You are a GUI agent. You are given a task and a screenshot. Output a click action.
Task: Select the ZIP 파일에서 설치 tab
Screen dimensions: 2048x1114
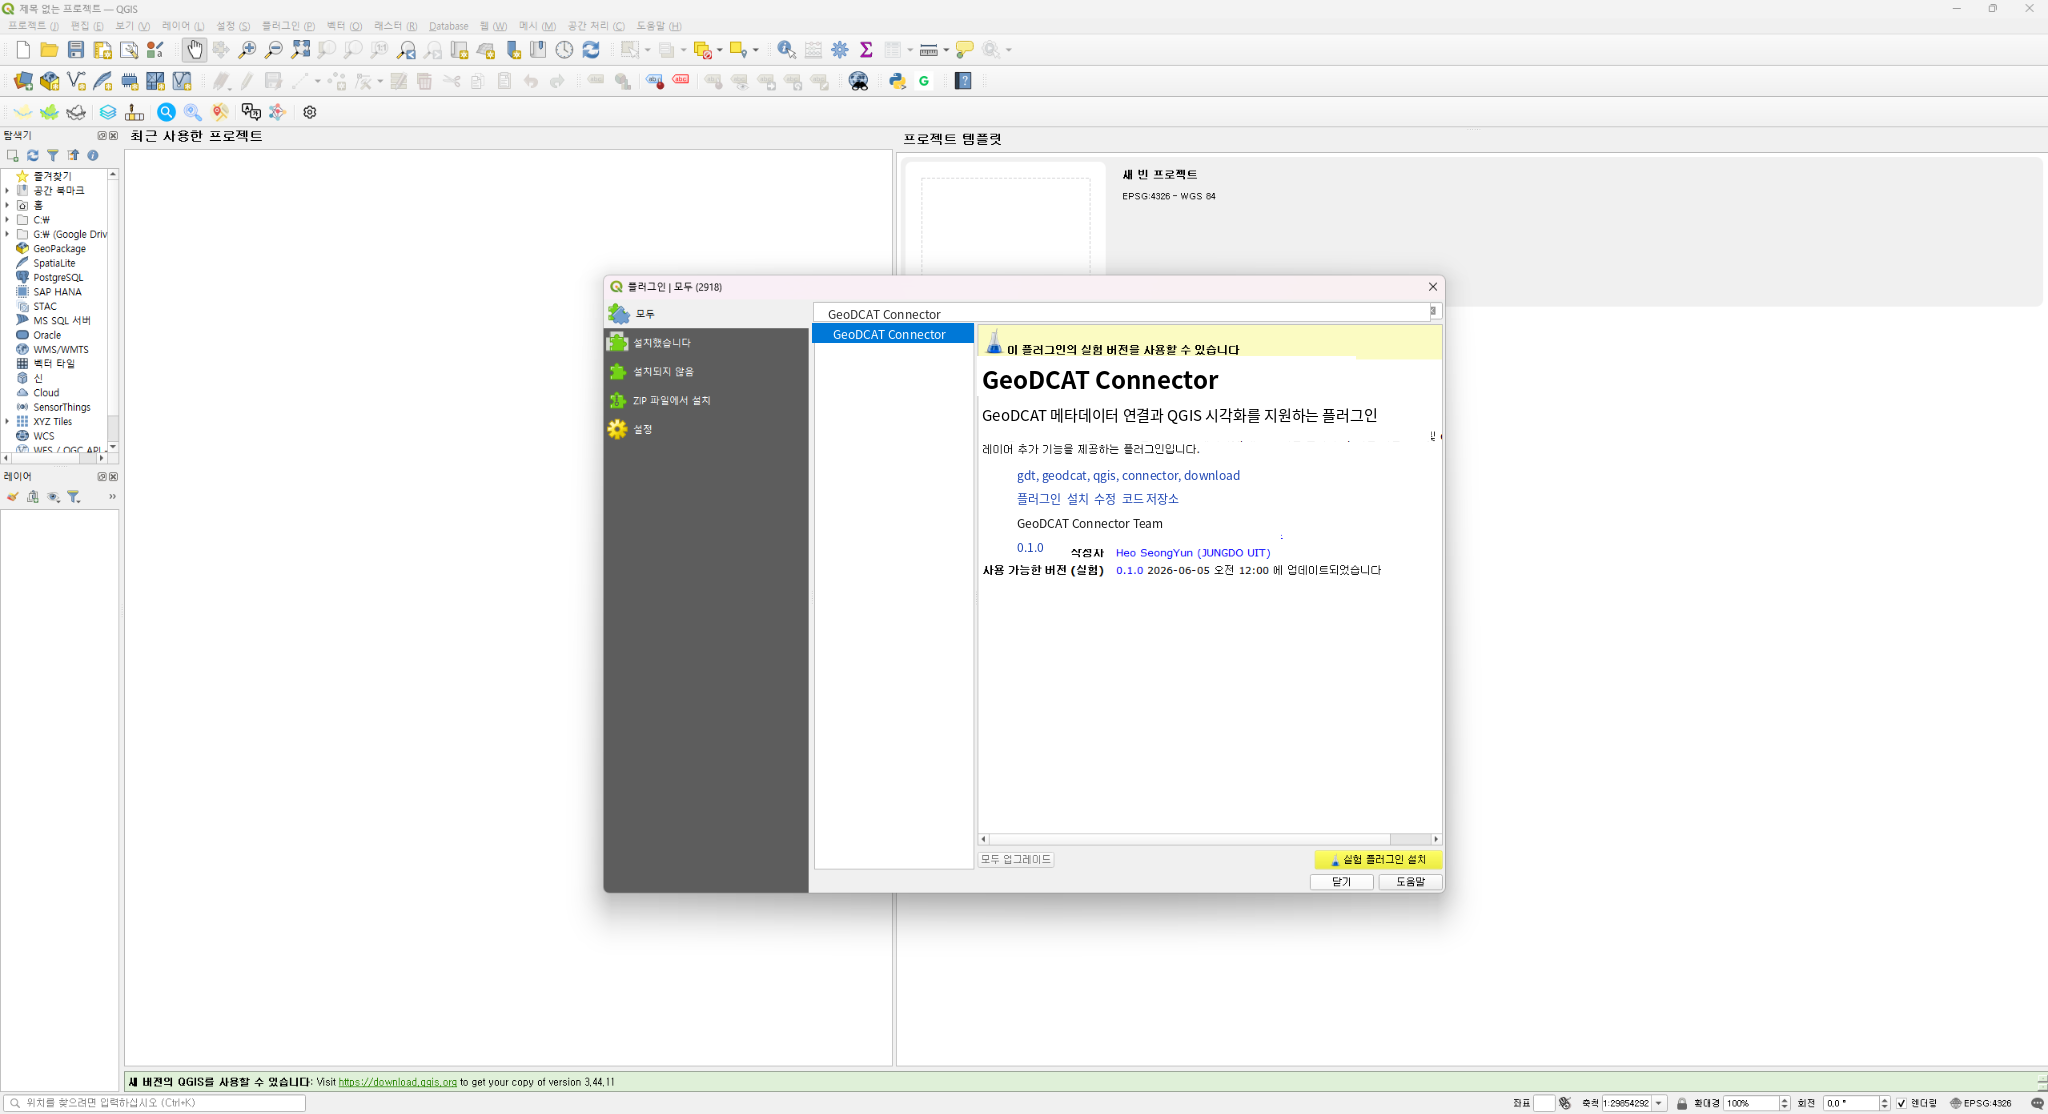(x=706, y=400)
